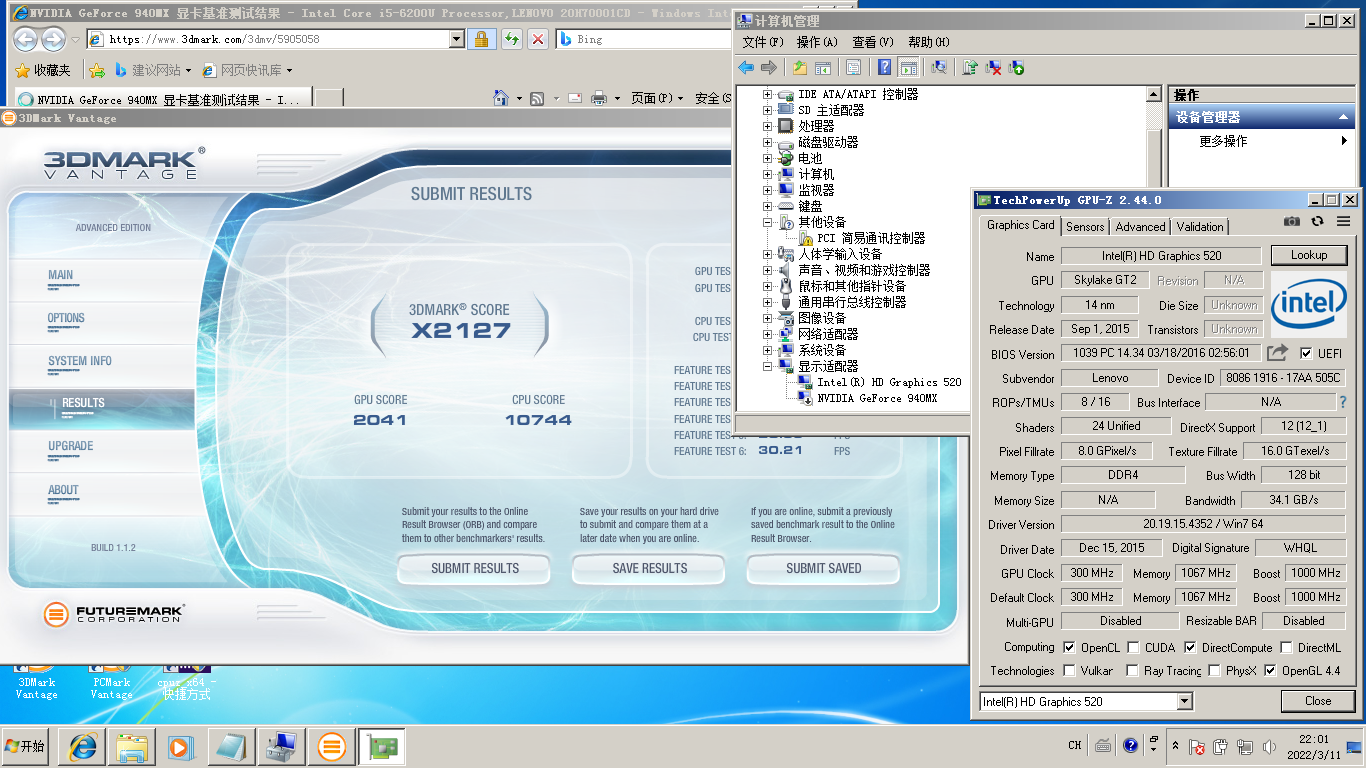Viewport: 1366px width, 768px height.
Task: Open the 开始 Start menu button
Action: pyautogui.click(x=26, y=746)
